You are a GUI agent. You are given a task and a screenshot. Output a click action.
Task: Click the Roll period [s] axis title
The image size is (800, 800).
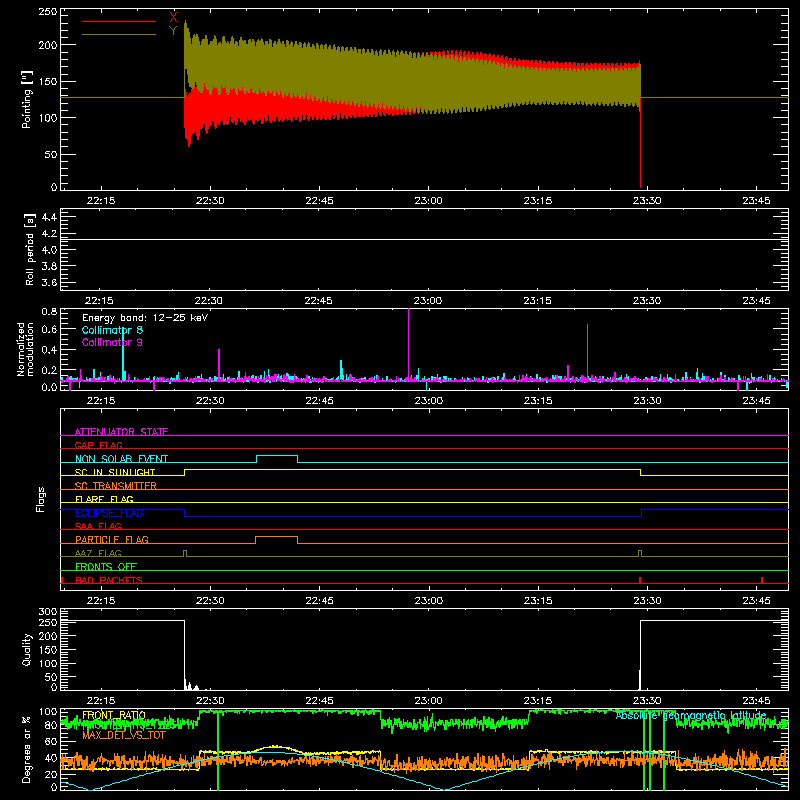(30, 249)
